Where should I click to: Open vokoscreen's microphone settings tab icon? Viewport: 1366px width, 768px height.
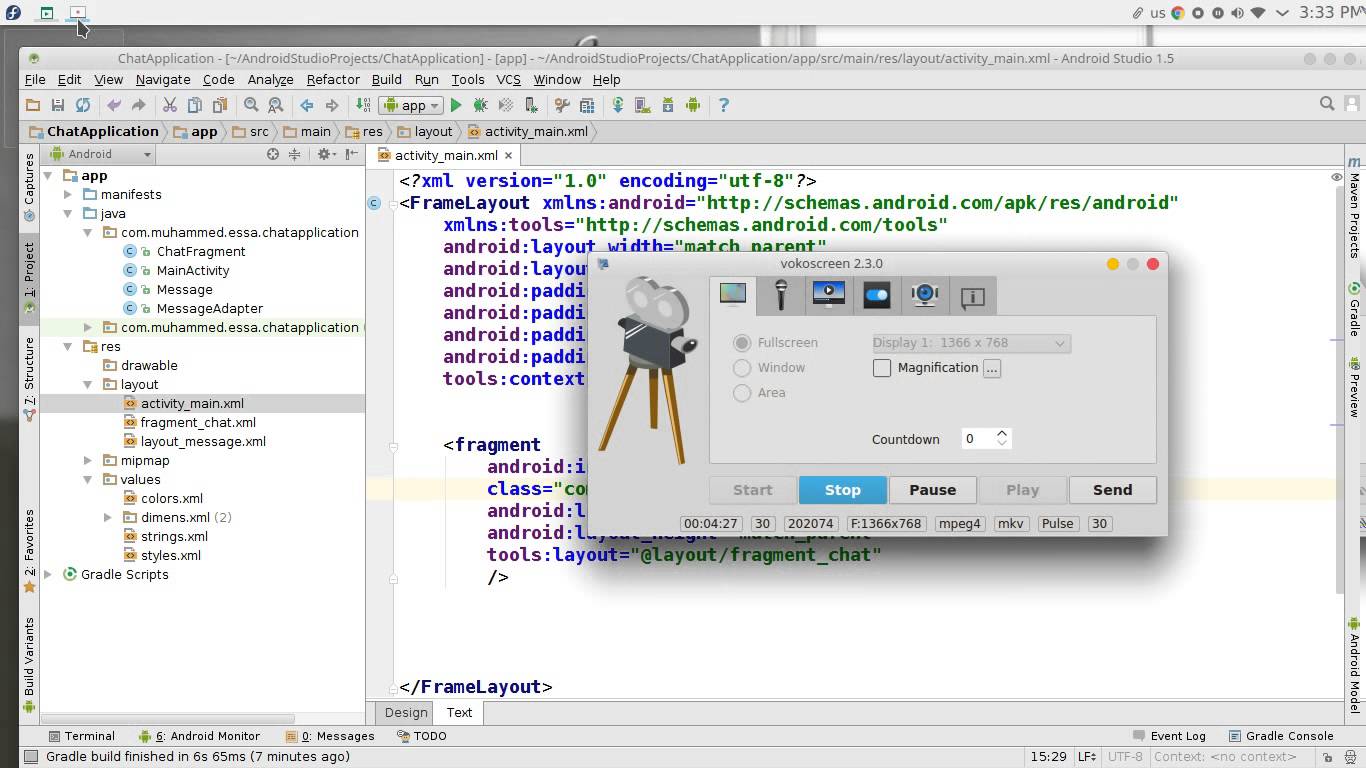781,295
